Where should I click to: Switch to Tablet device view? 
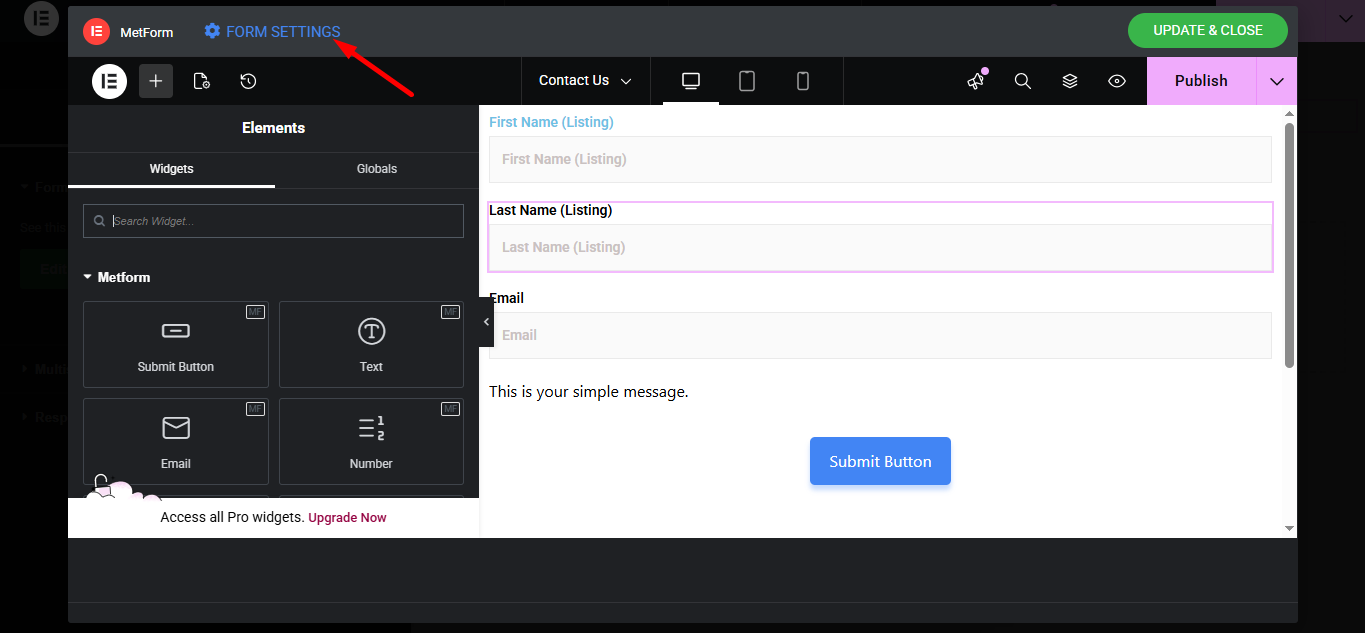tap(747, 81)
